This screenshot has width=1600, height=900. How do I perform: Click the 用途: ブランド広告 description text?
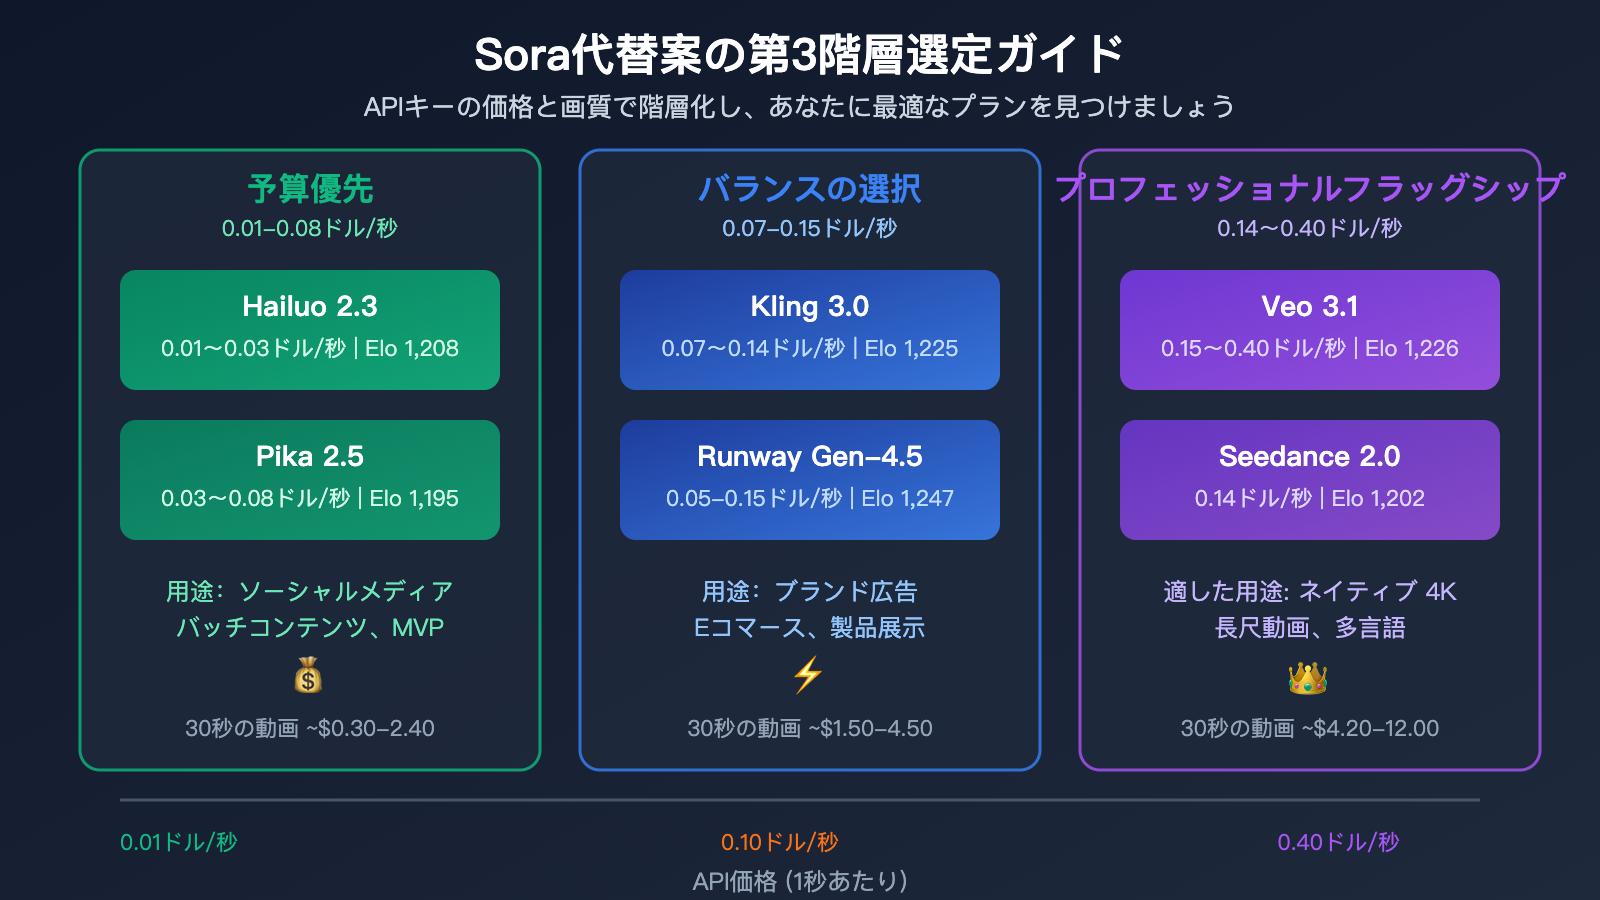[x=811, y=591]
